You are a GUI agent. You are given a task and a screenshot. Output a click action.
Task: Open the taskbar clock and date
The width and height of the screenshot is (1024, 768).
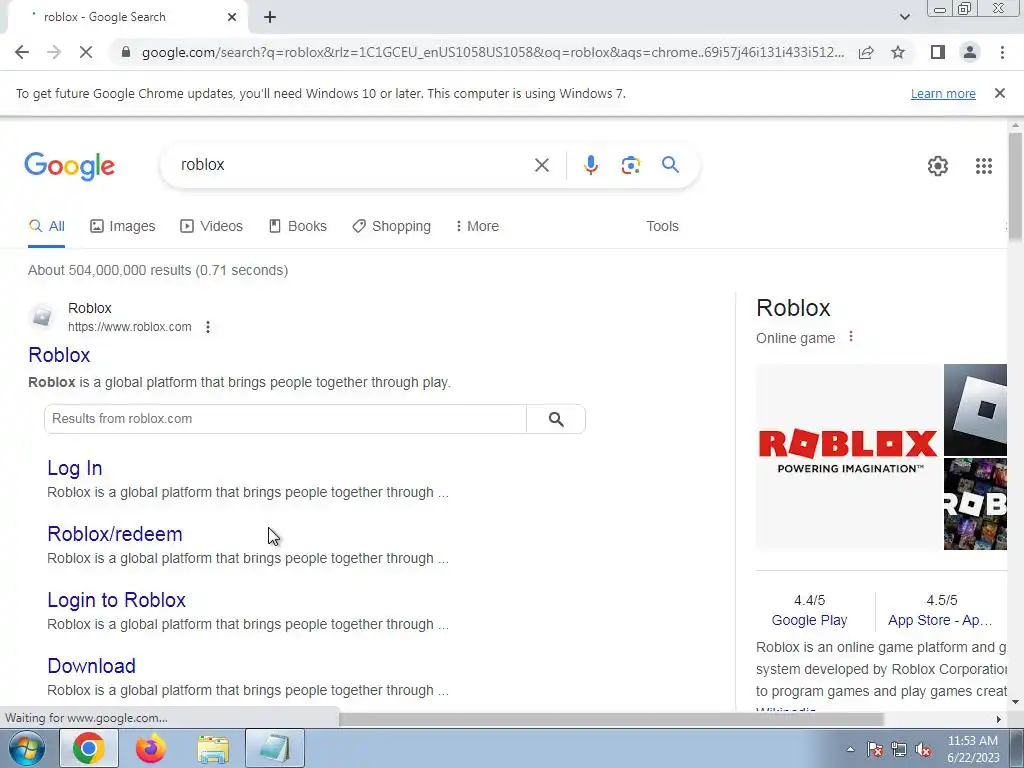click(973, 749)
